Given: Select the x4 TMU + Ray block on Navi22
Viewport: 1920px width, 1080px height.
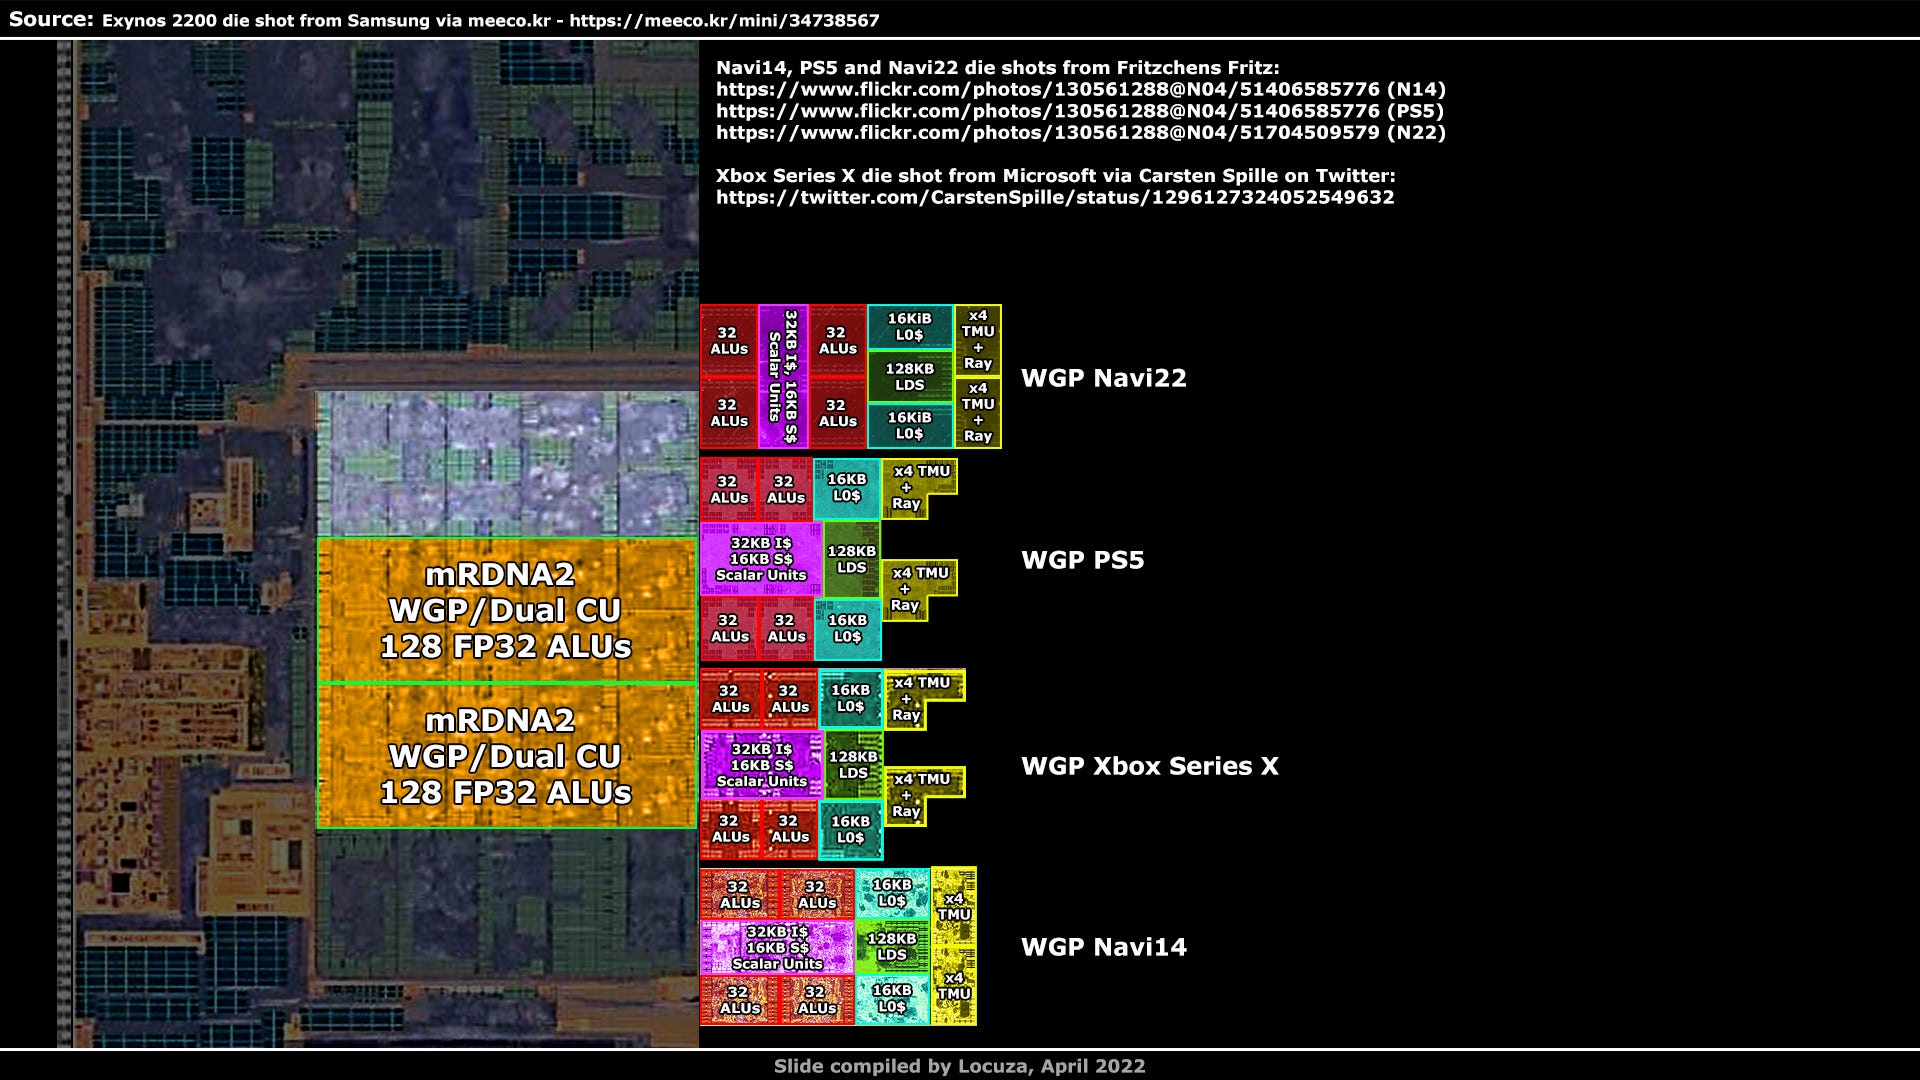Looking at the screenshot, I should click(x=977, y=338).
